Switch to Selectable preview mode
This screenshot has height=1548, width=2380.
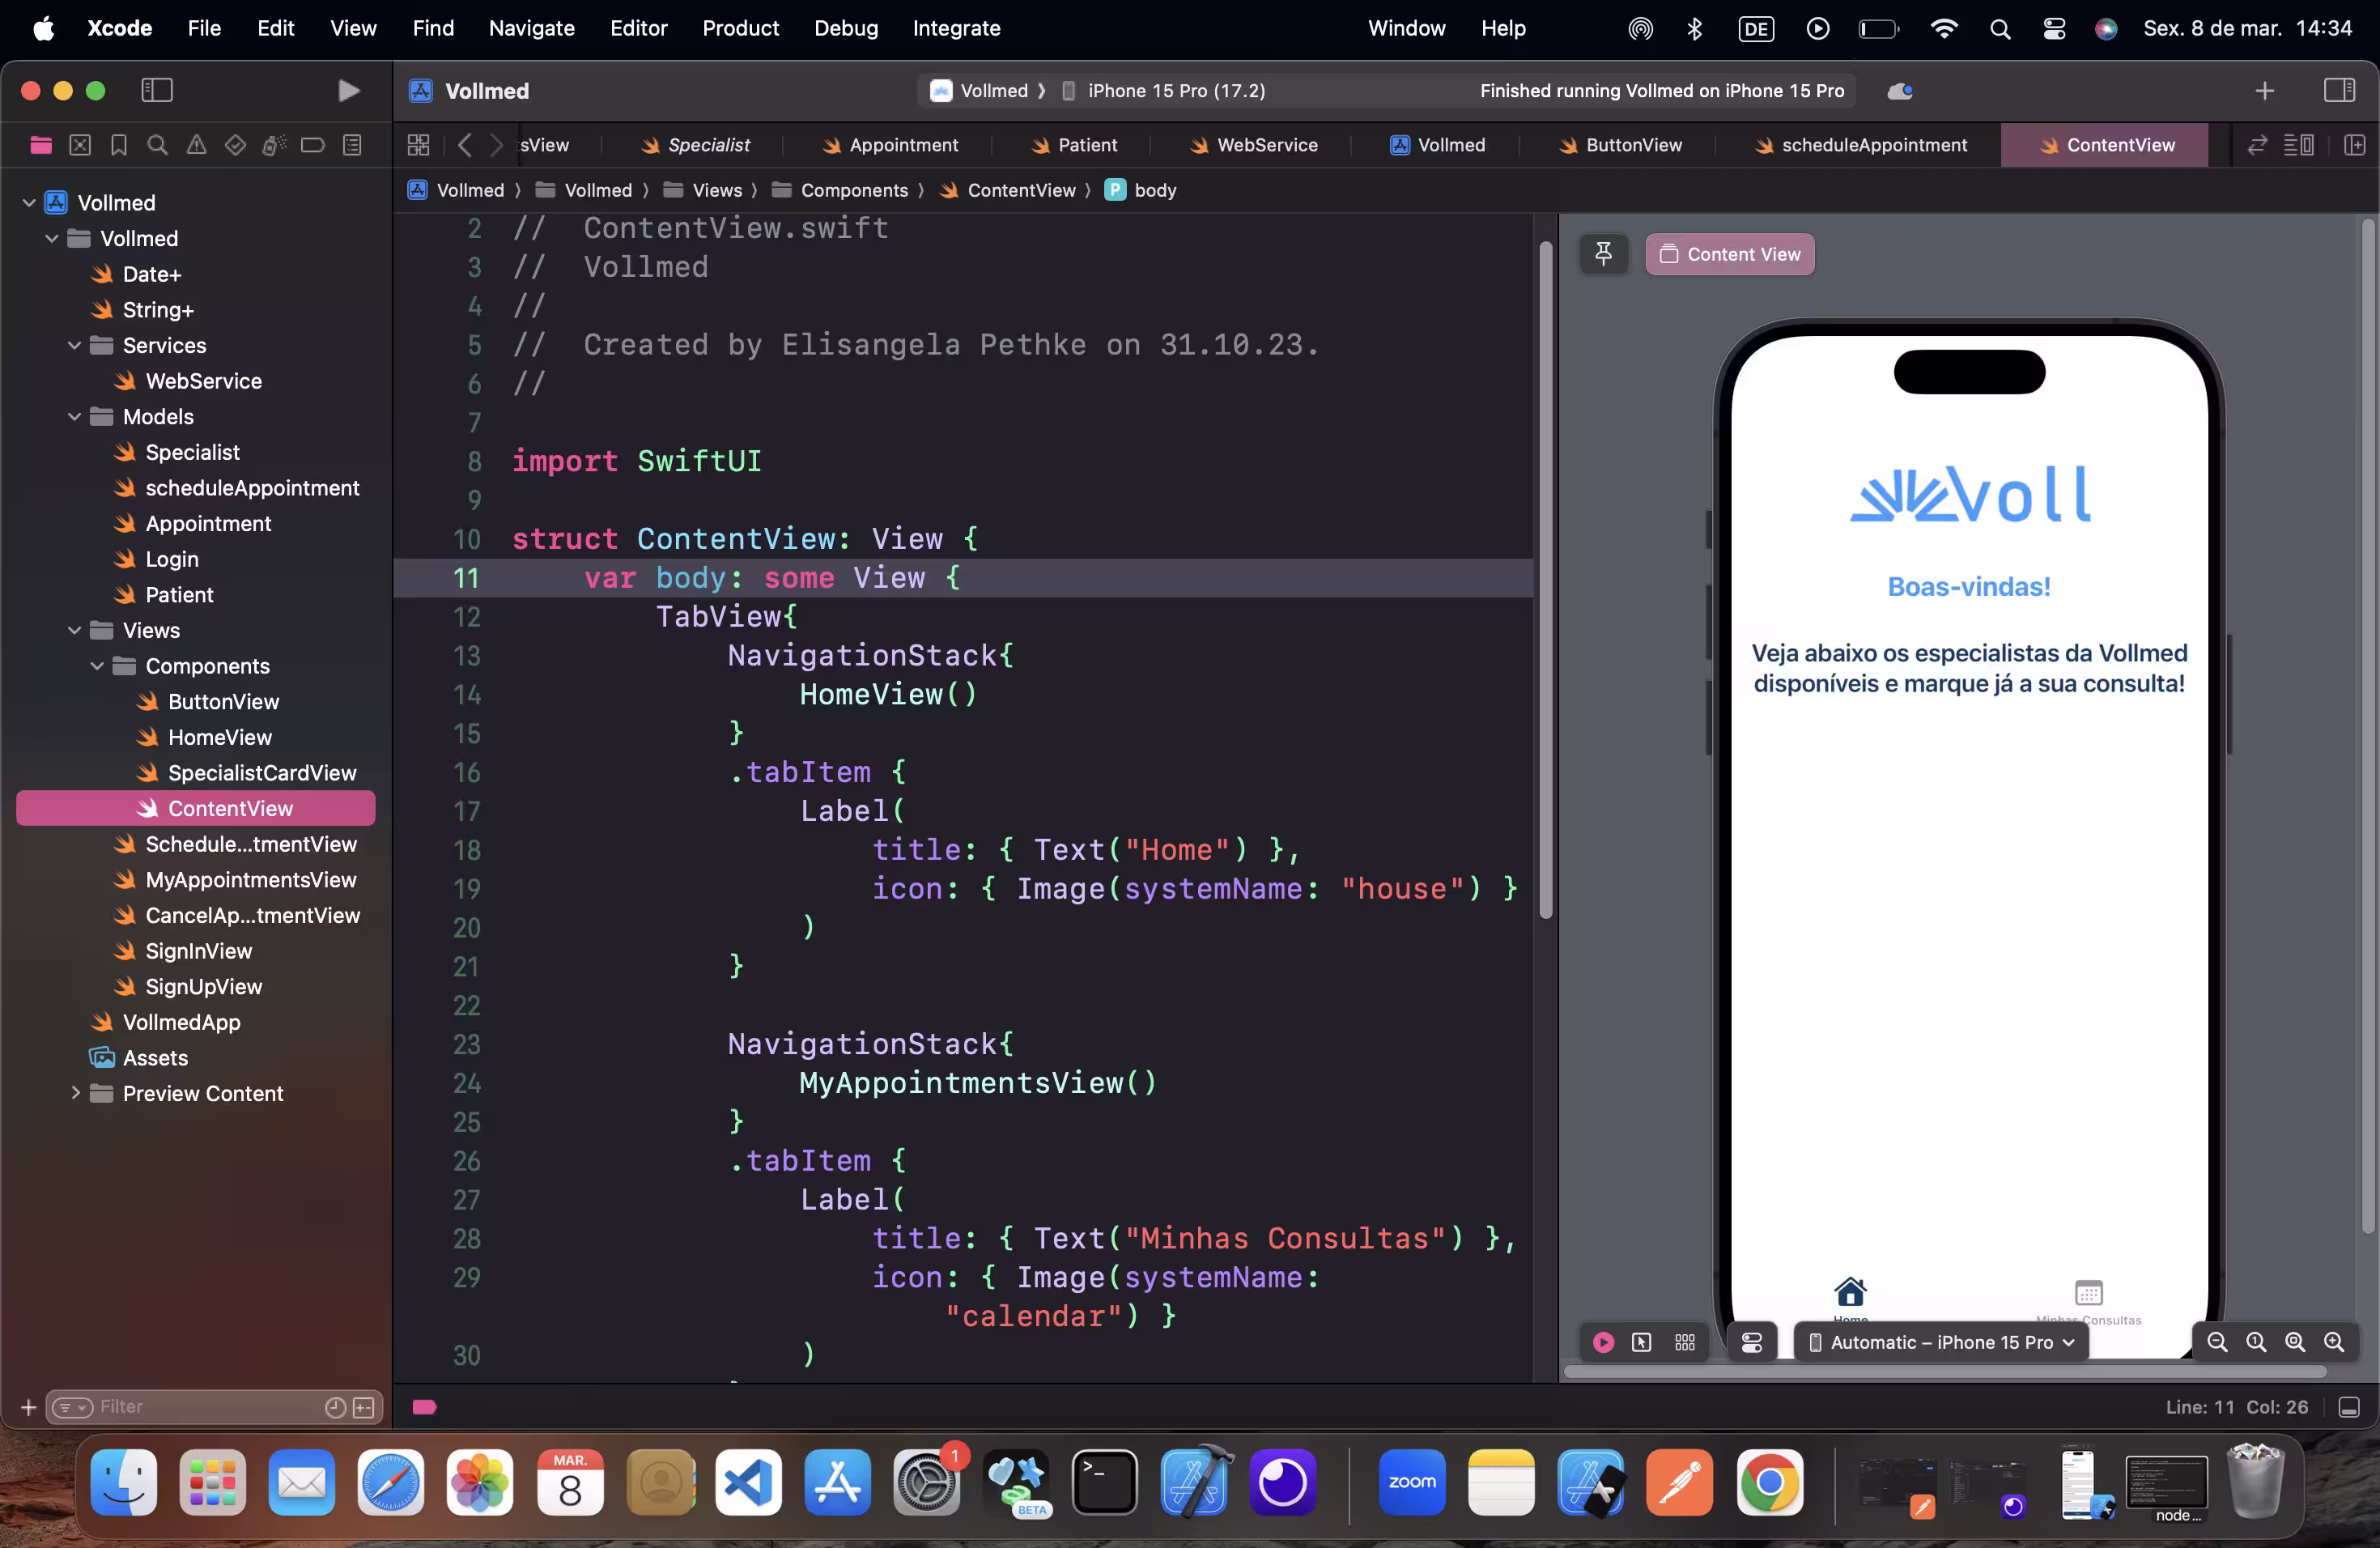click(x=1641, y=1342)
